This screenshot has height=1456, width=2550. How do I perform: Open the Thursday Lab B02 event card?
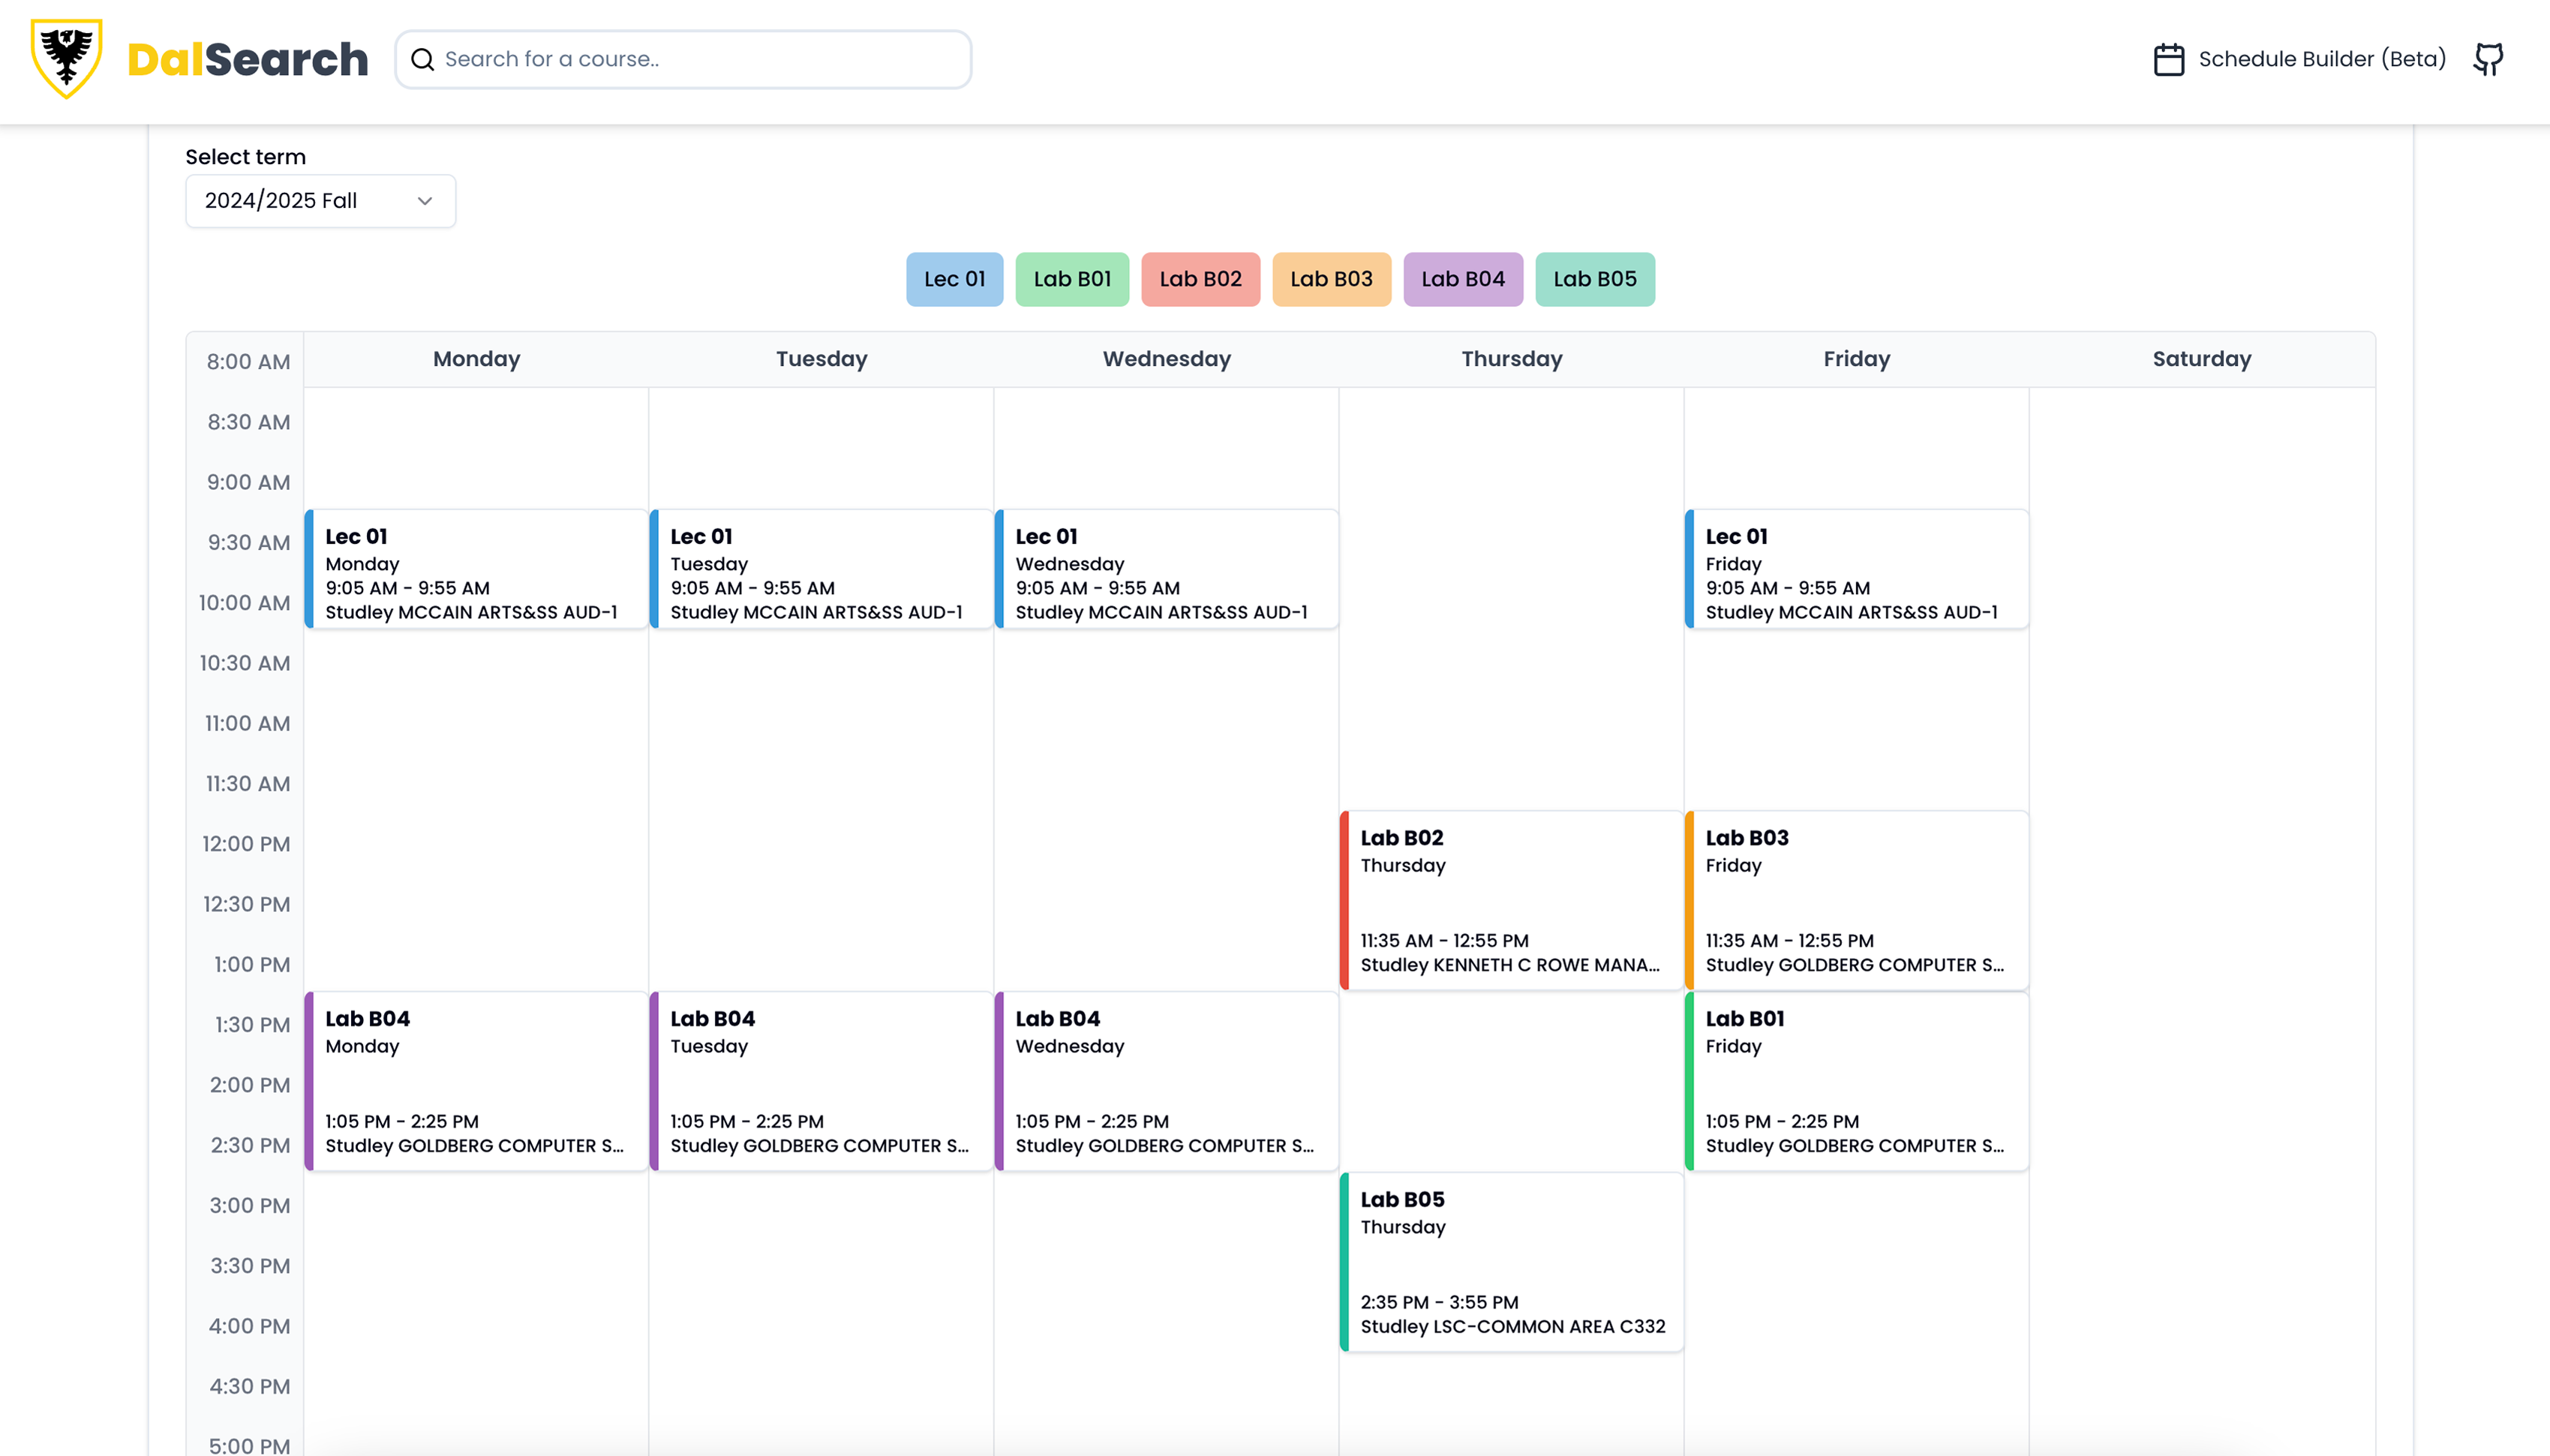[1511, 900]
